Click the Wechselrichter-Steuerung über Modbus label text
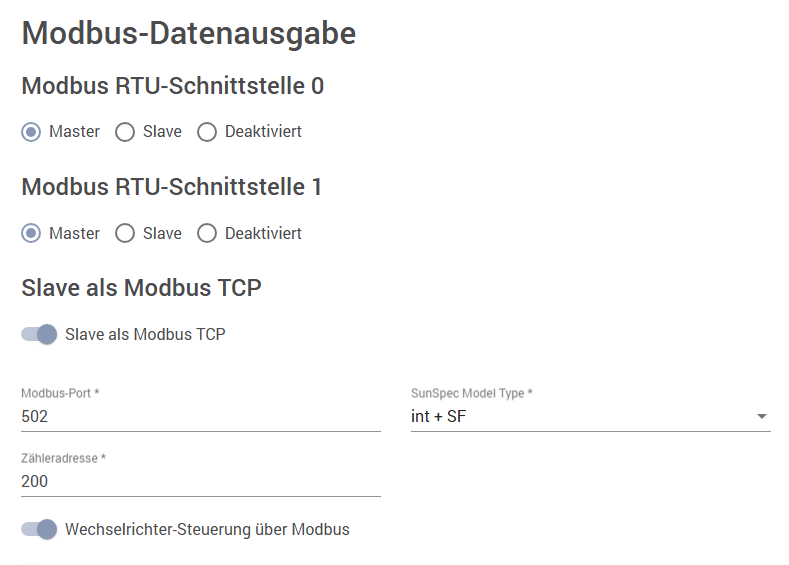 click(207, 529)
